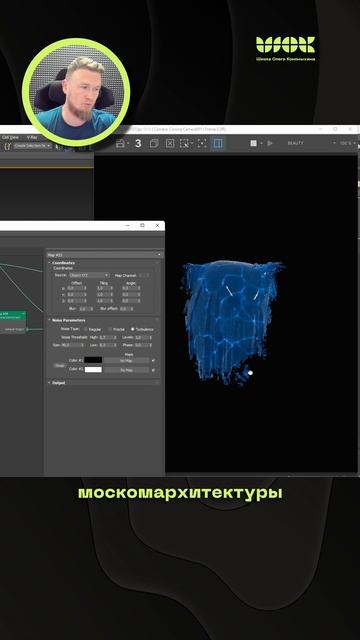Click the X Tiling value field

coord(104,288)
